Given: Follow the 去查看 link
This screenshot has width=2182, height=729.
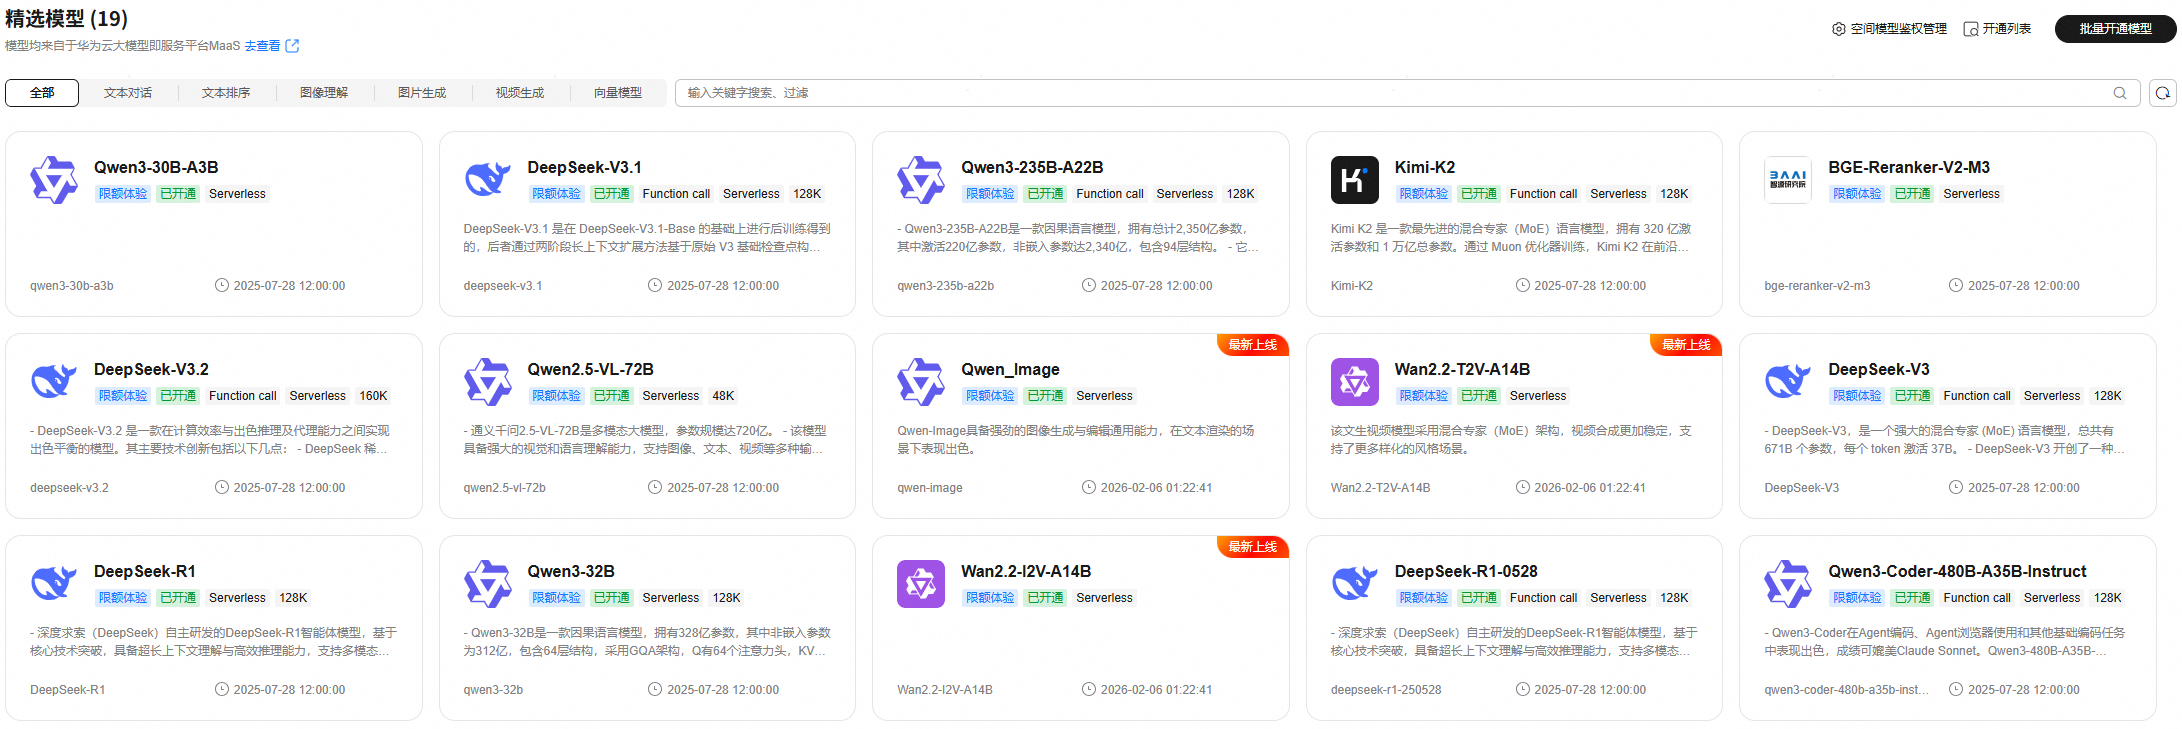Looking at the screenshot, I should click(262, 46).
